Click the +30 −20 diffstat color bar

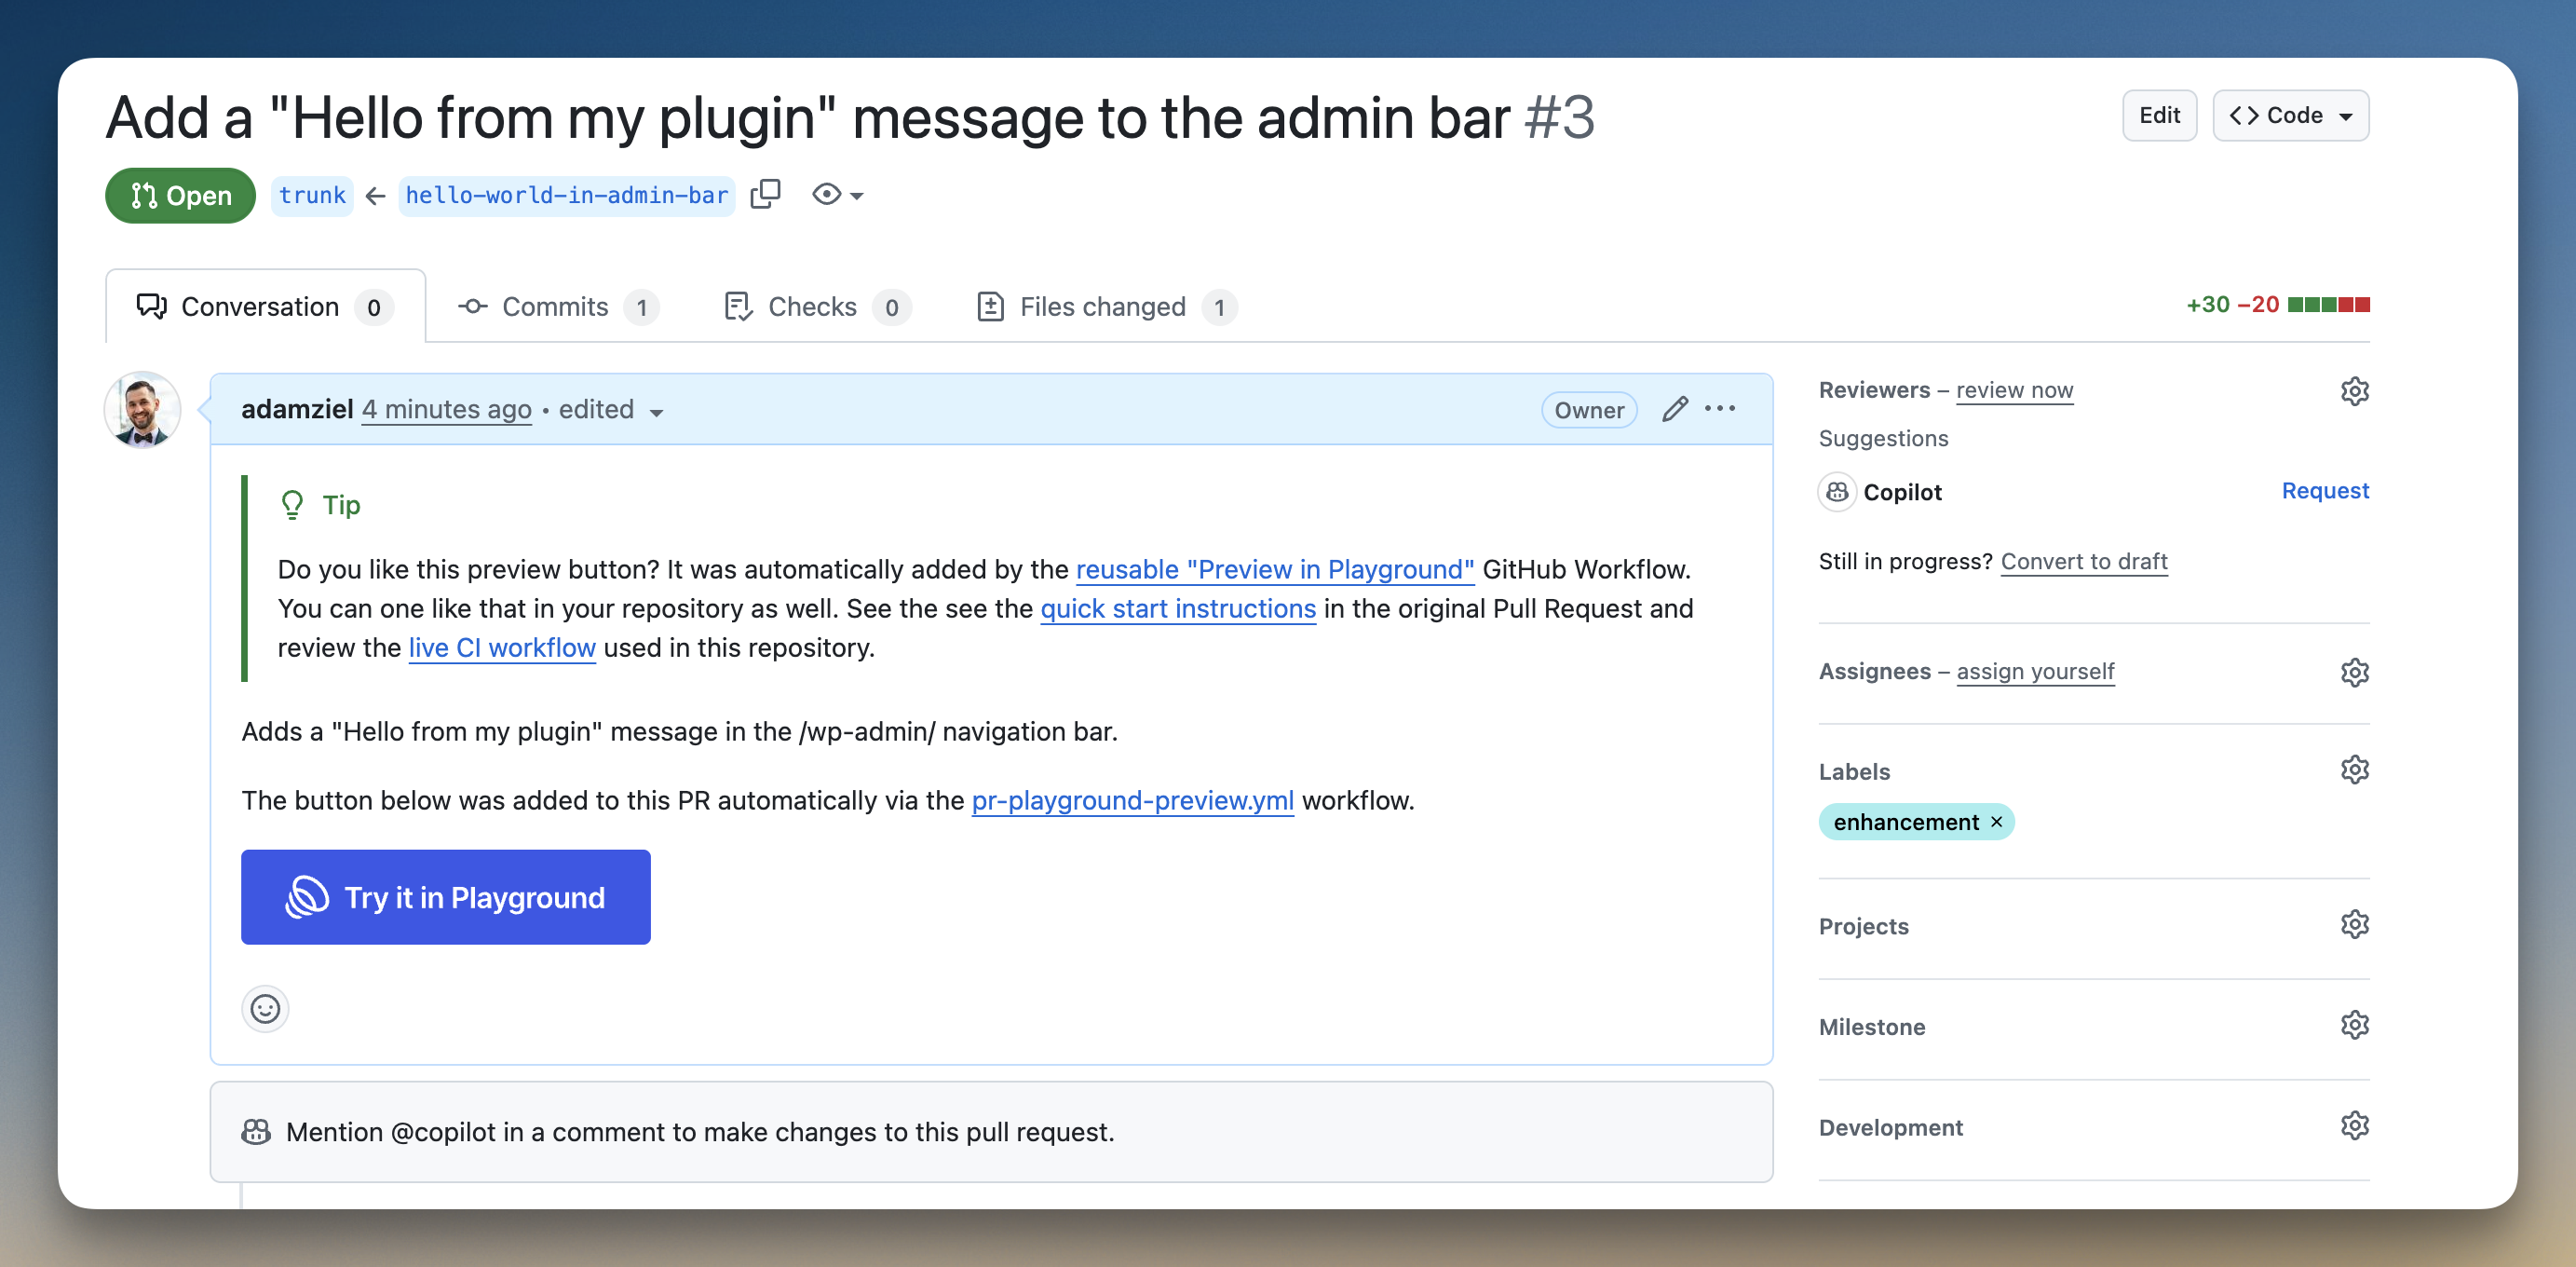coord(2328,305)
